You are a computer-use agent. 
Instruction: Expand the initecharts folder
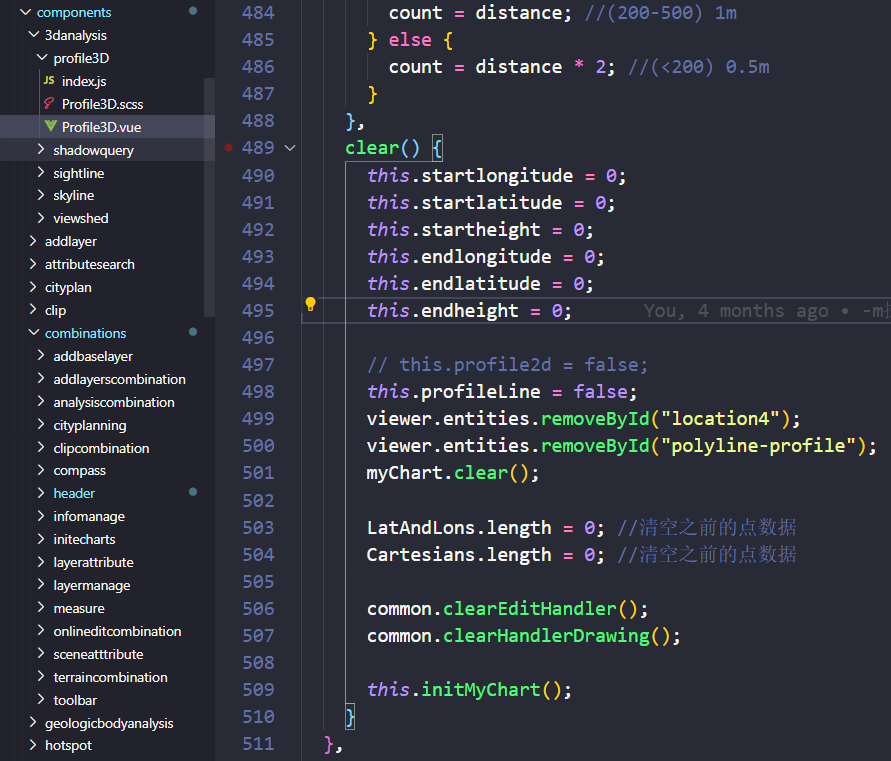click(41, 539)
